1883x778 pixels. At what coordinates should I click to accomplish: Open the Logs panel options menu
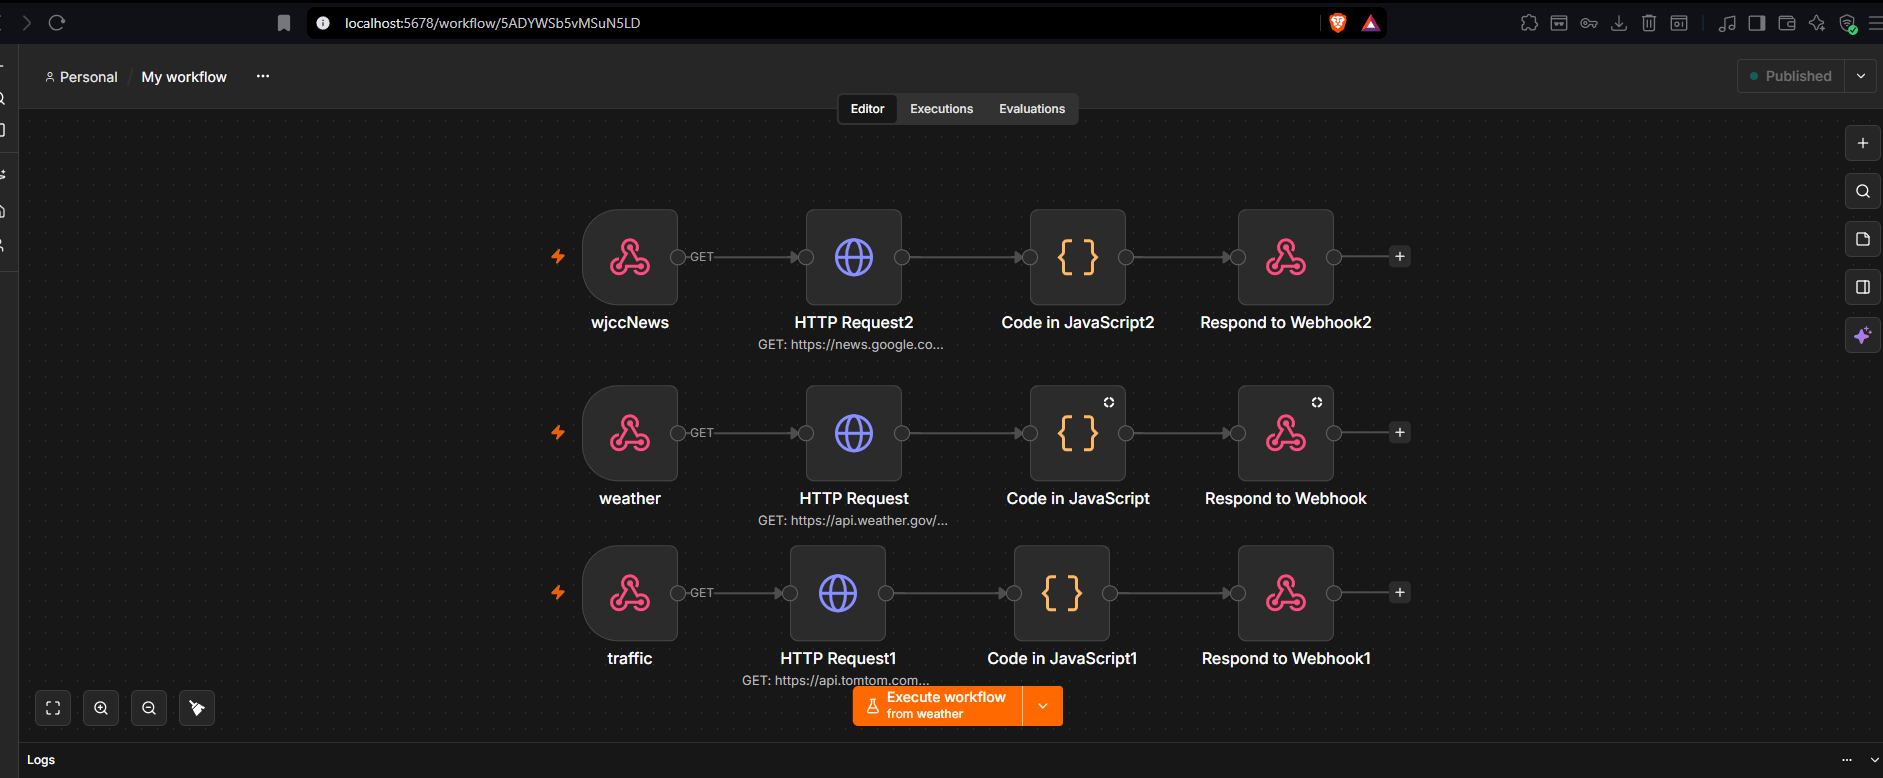click(1847, 760)
